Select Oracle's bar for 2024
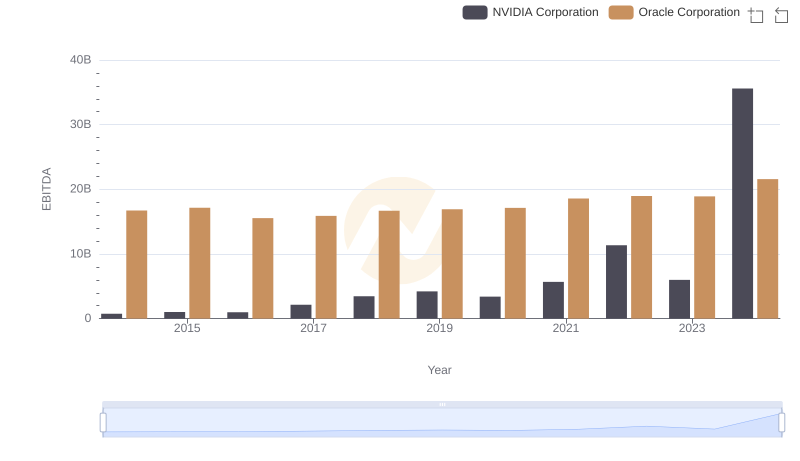The height and width of the screenshot is (461, 800). [x=767, y=249]
